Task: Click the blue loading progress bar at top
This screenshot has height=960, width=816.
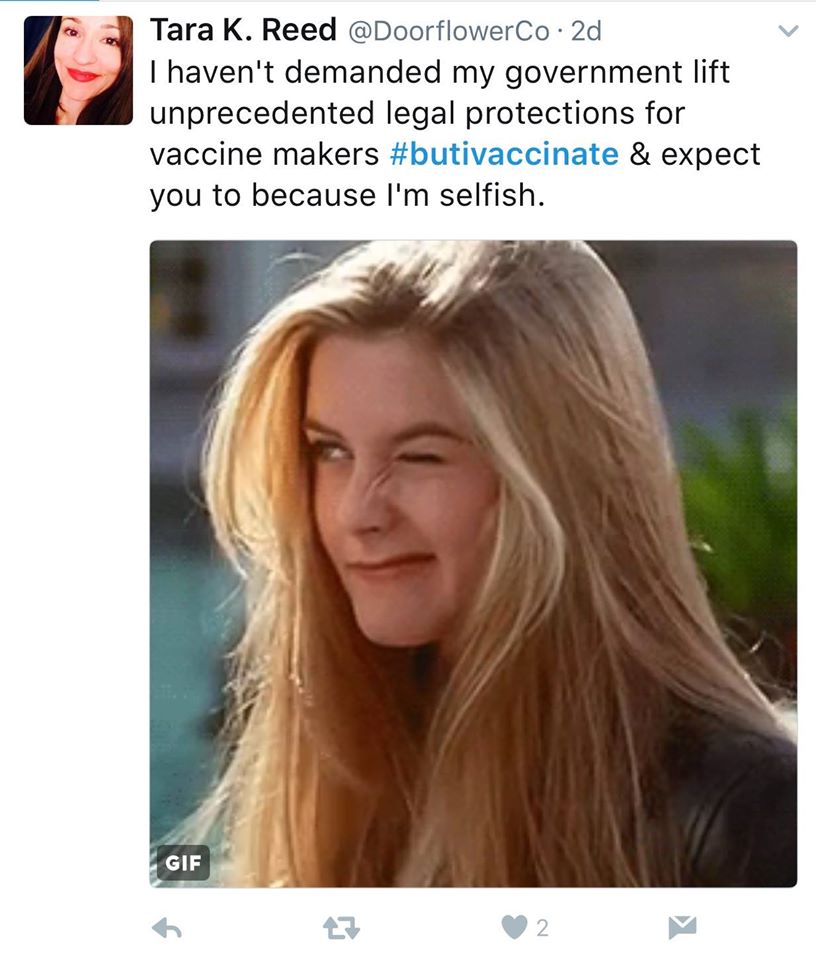Action: point(49,1)
